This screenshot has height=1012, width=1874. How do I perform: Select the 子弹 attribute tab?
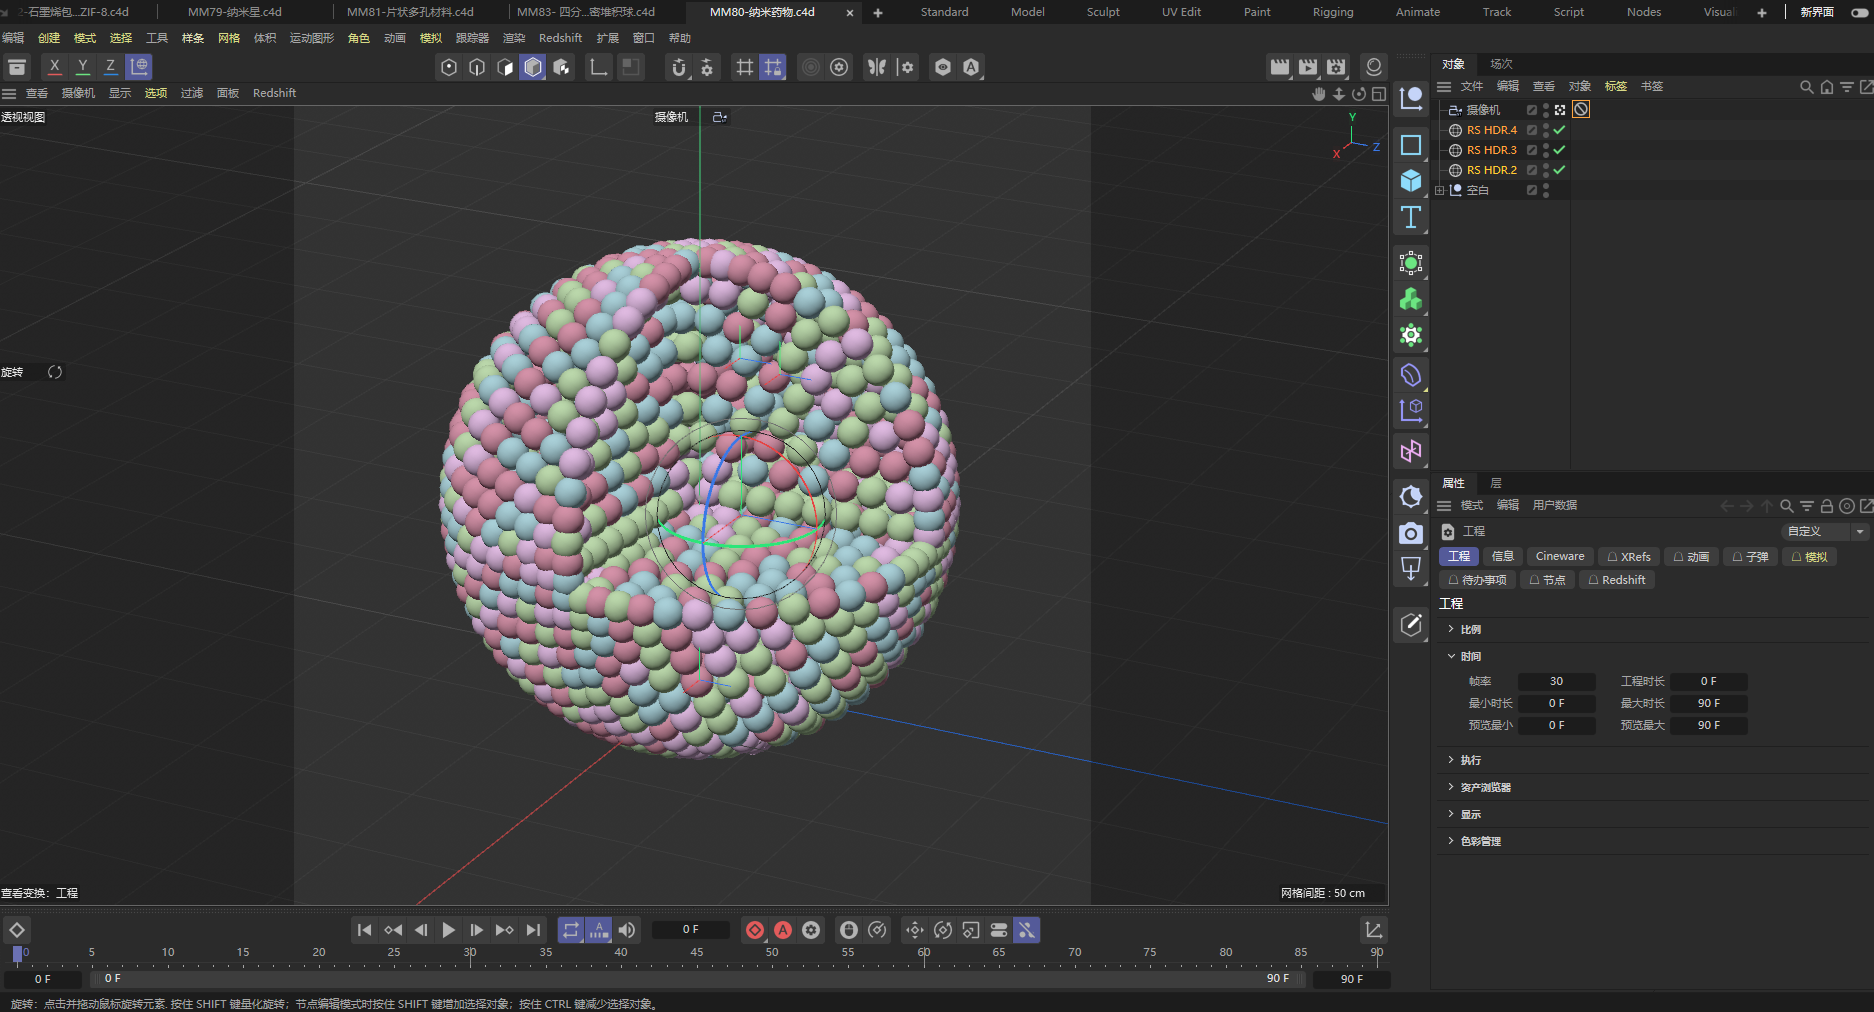tap(1750, 556)
